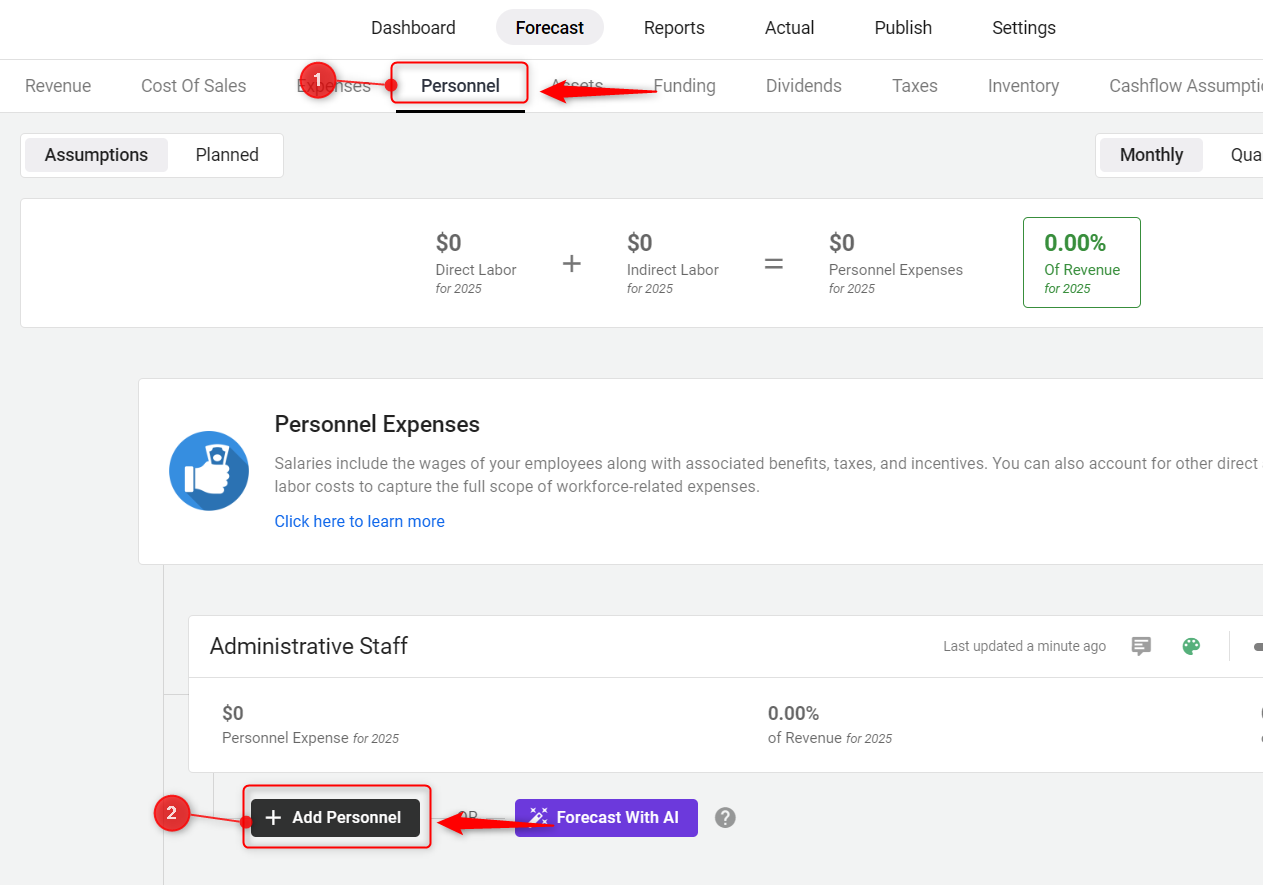1263x885 pixels.
Task: Click the Administrative Staff group title
Action: [309, 646]
